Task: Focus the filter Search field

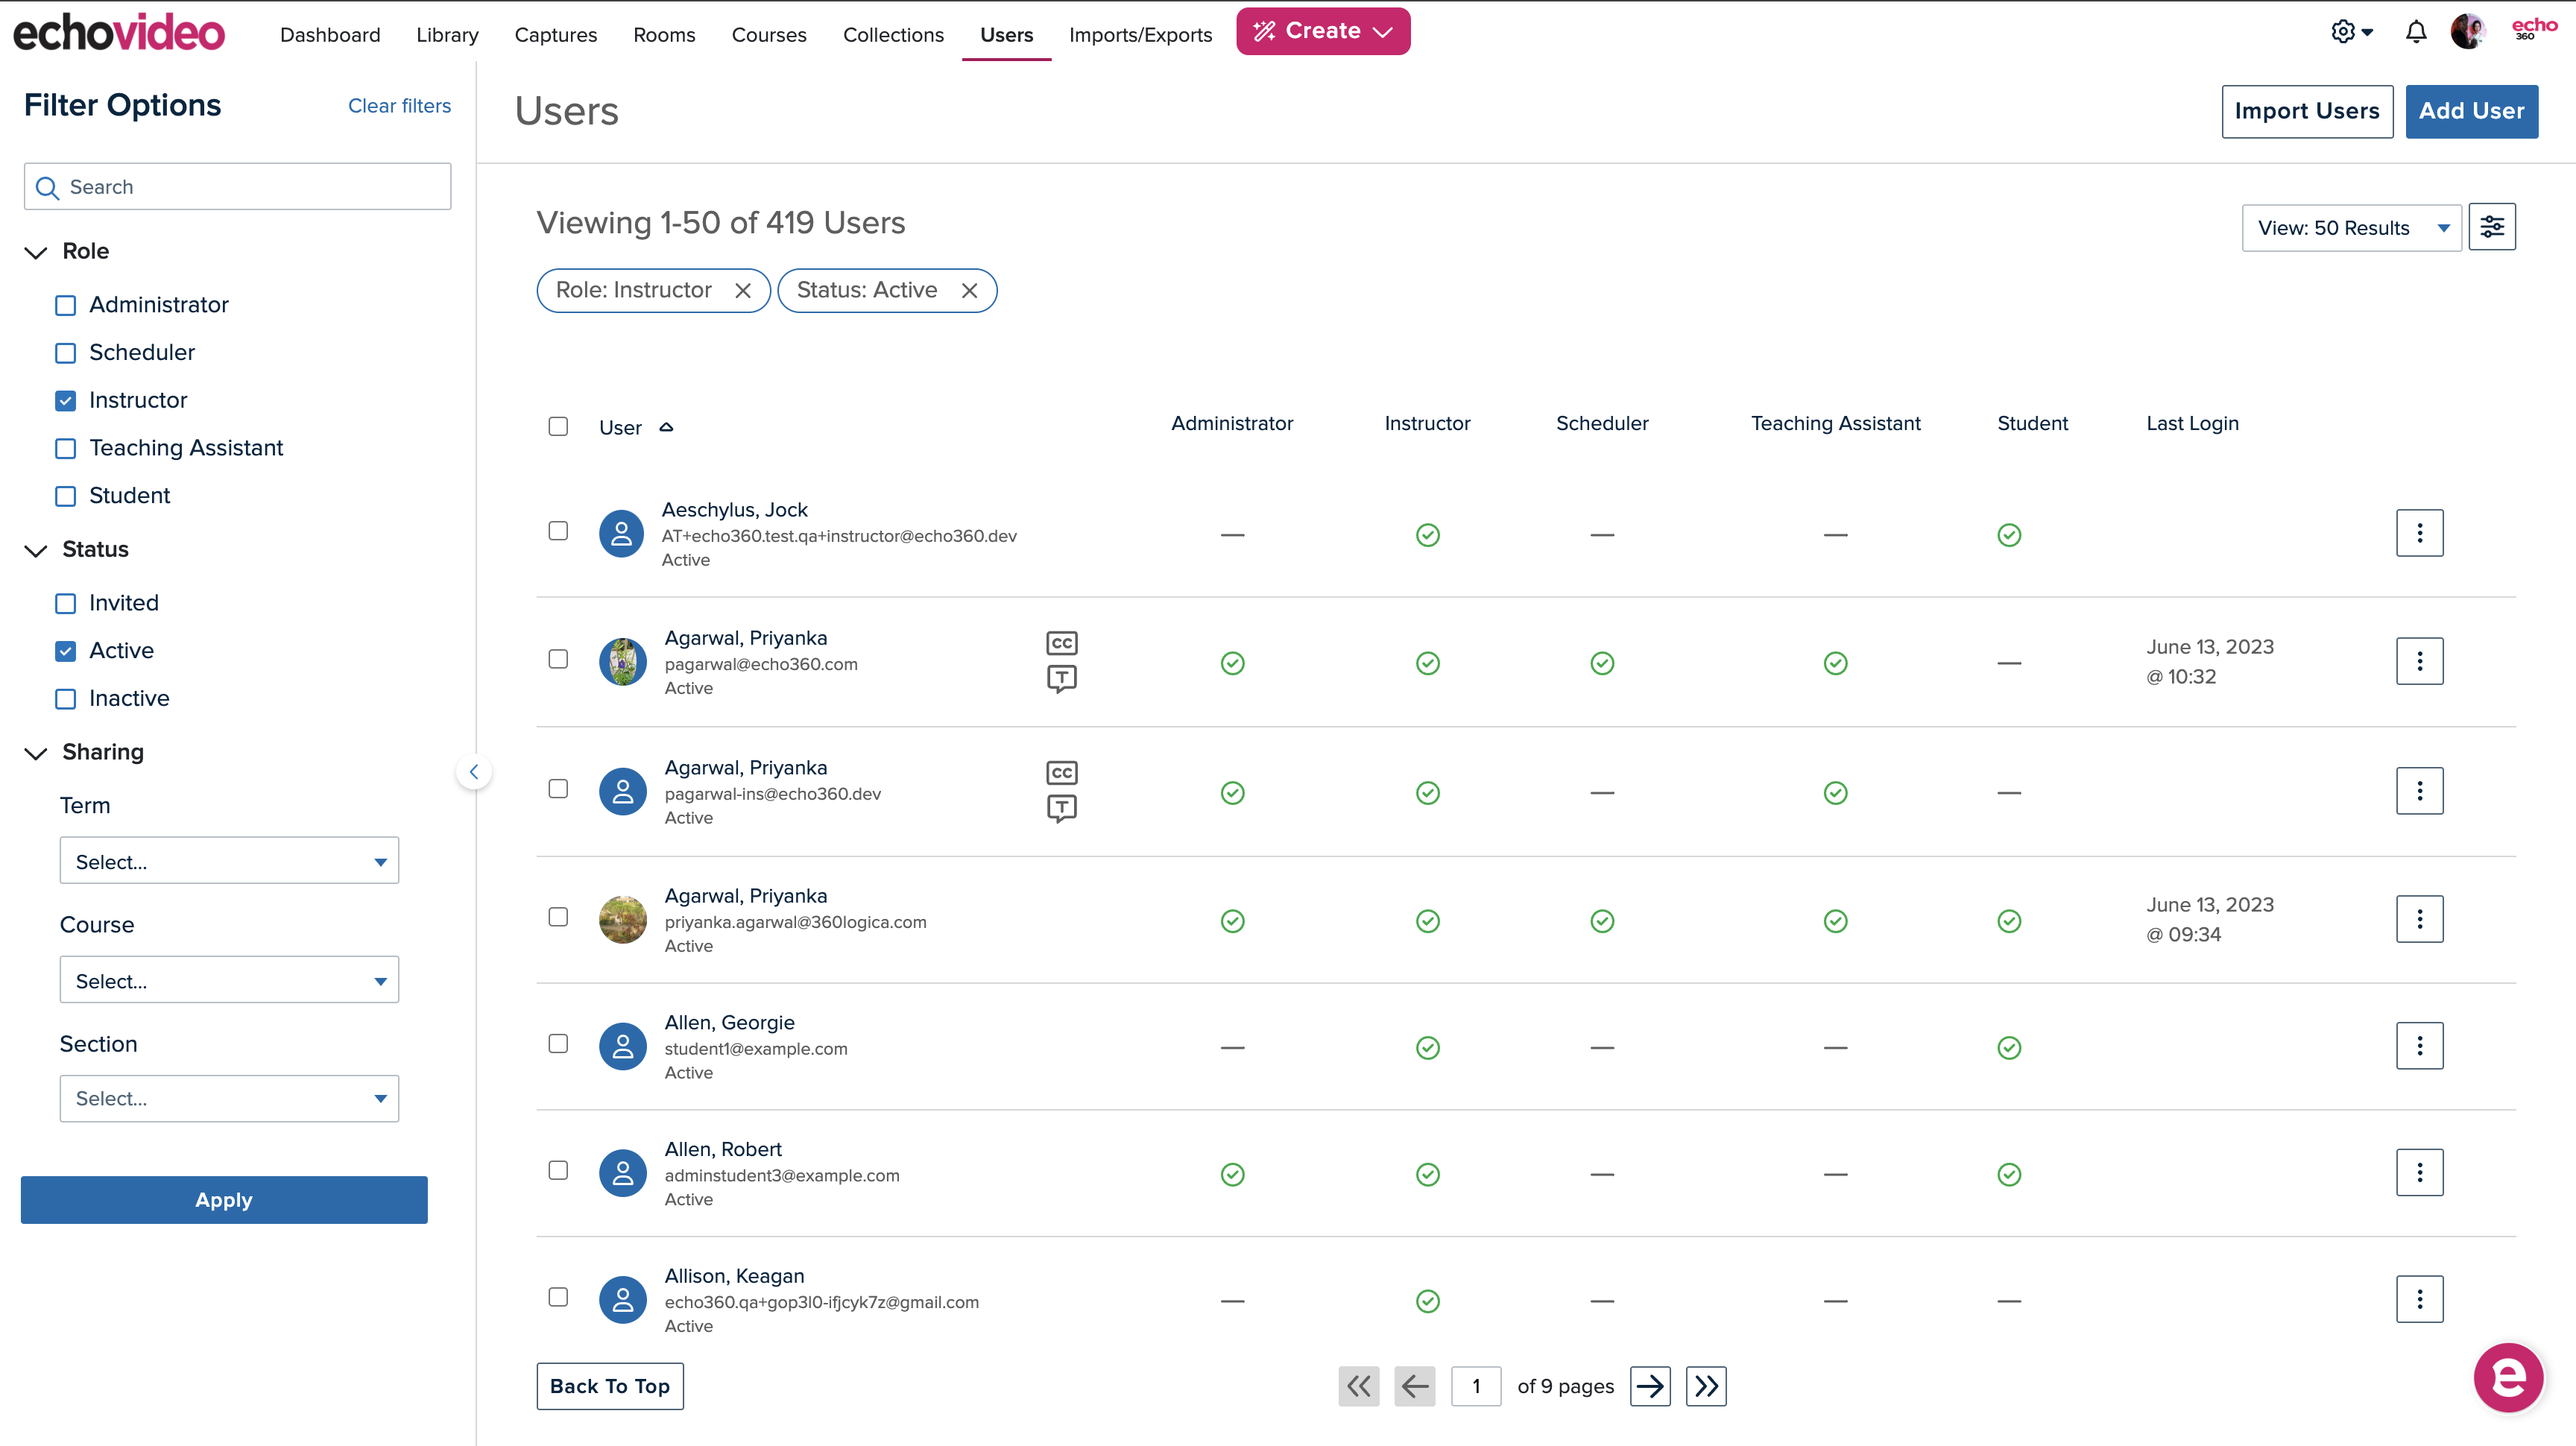Action: pyautogui.click(x=237, y=187)
